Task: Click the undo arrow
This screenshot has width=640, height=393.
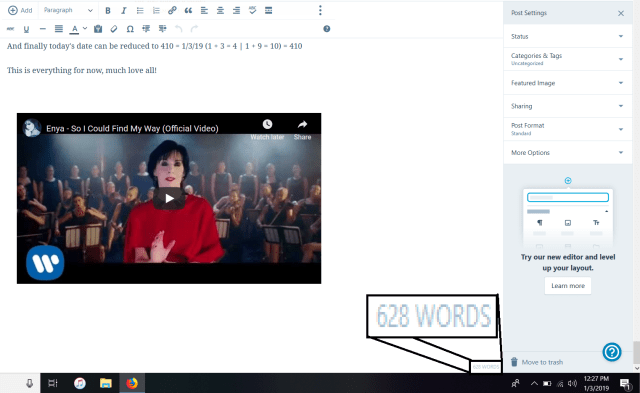Action: (178, 29)
